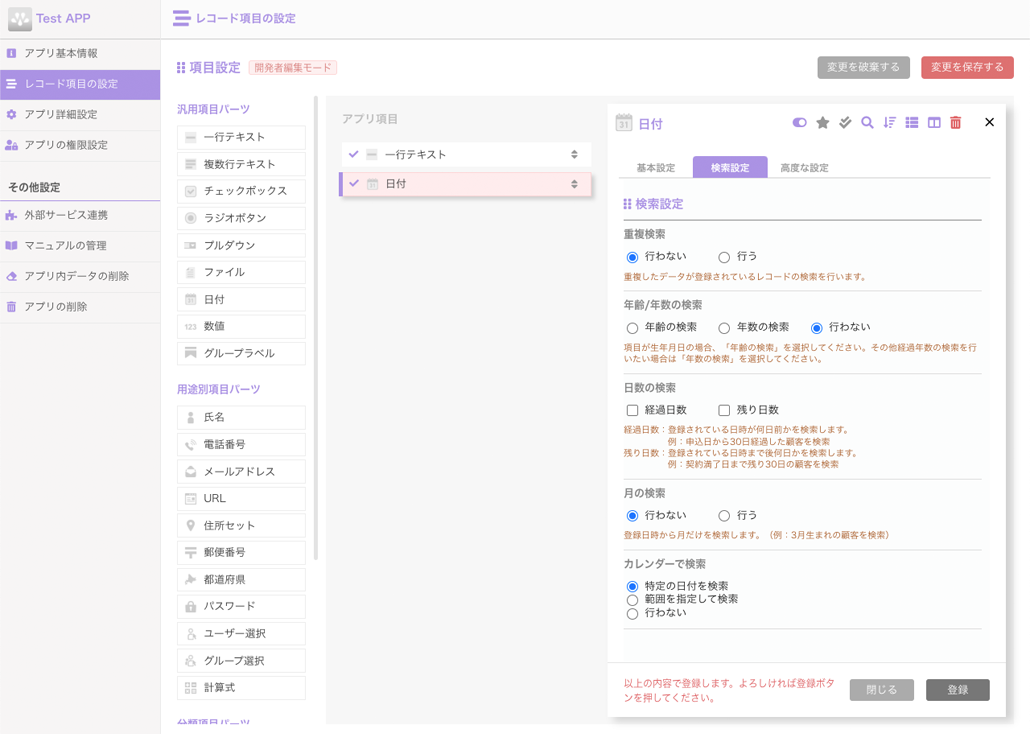Select 行う for 月の検索
Screen dimensions: 1030x734
[x=724, y=516]
